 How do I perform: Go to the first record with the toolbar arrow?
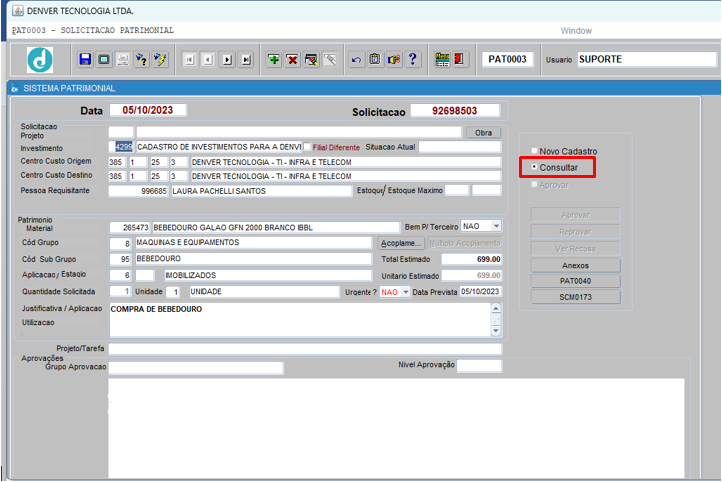190,60
